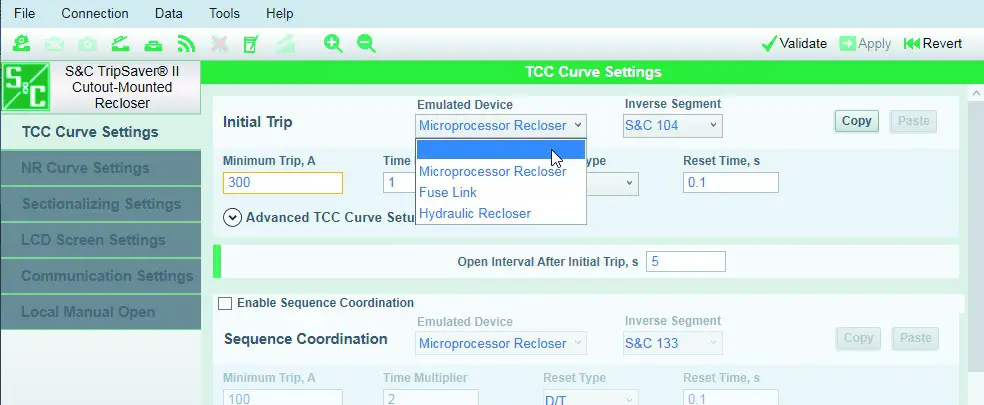This screenshot has height=405, width=984.
Task: Click the Initial Trip section label
Action: click(x=257, y=122)
